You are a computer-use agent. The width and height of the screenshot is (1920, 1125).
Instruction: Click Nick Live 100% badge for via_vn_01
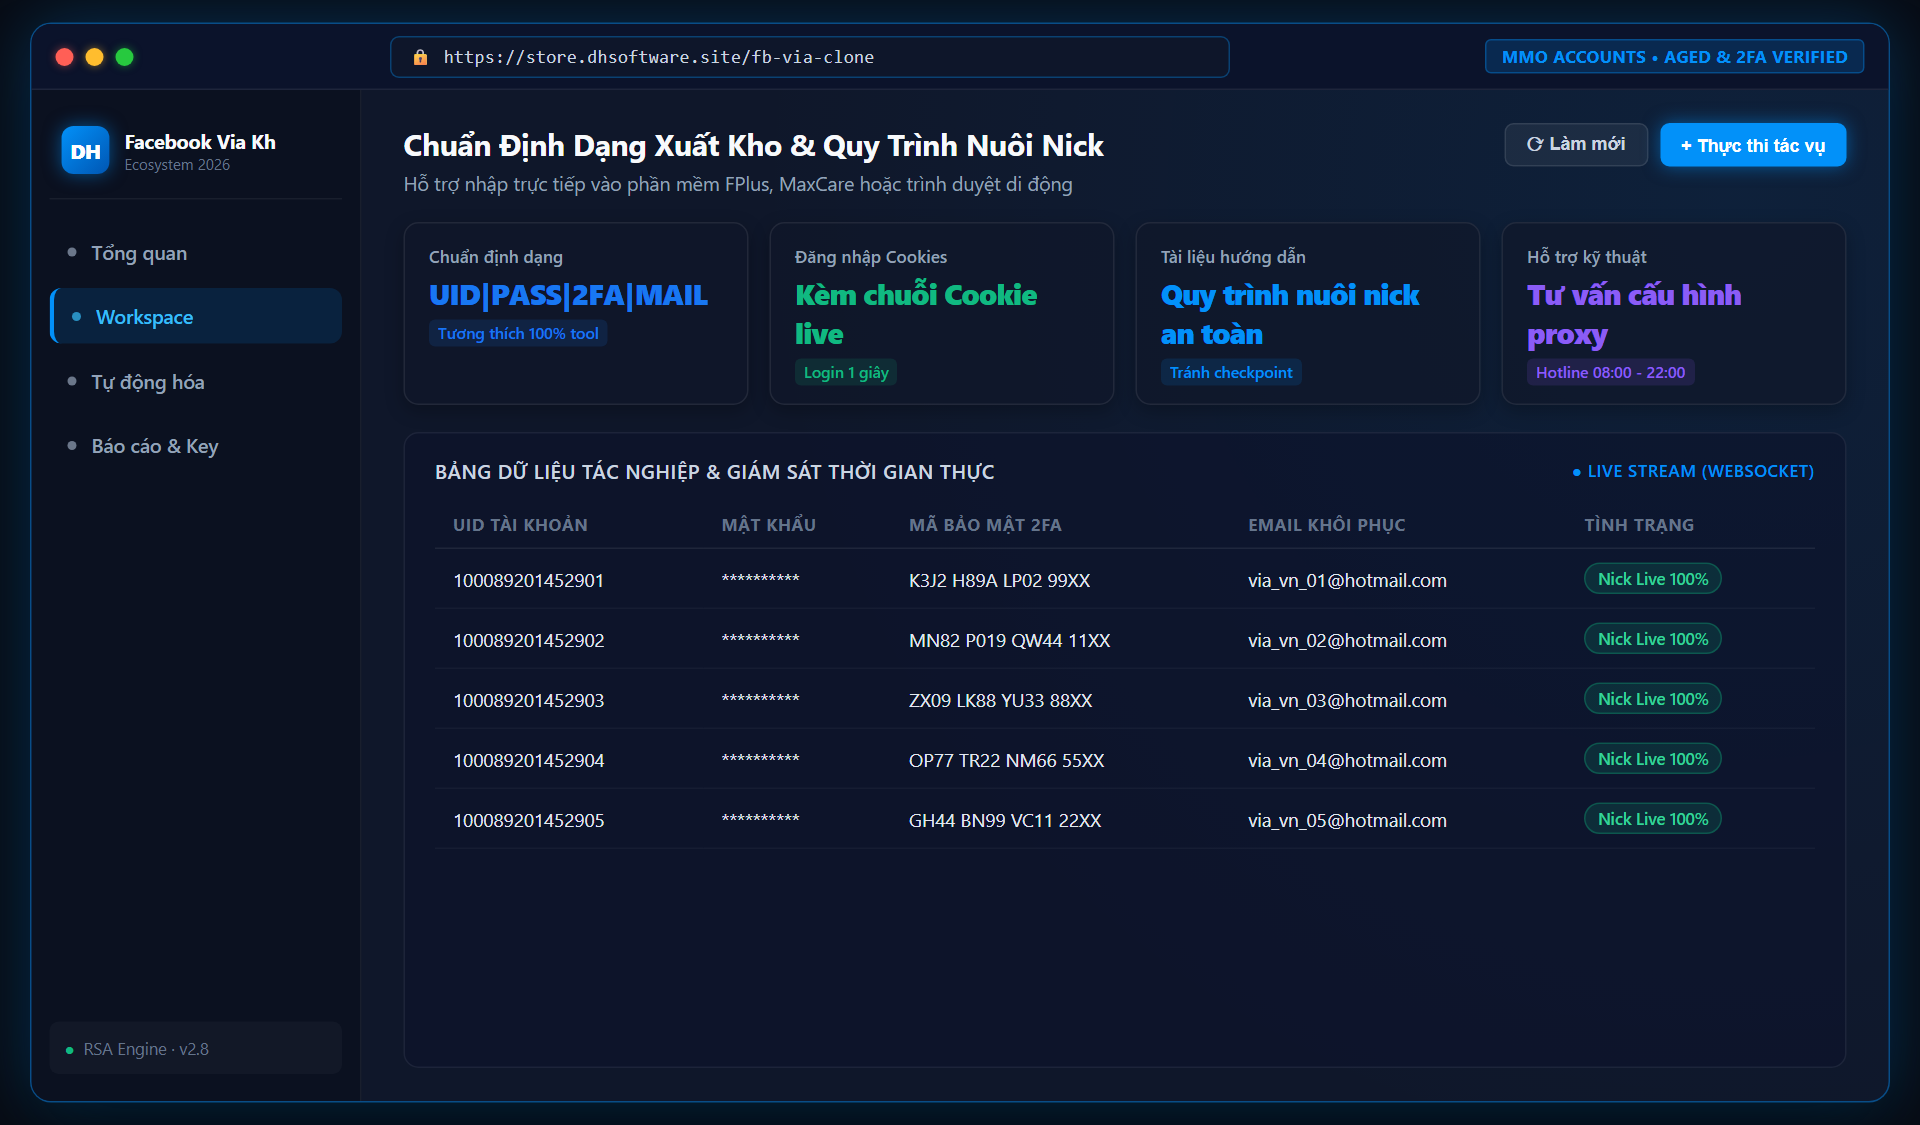(1652, 579)
